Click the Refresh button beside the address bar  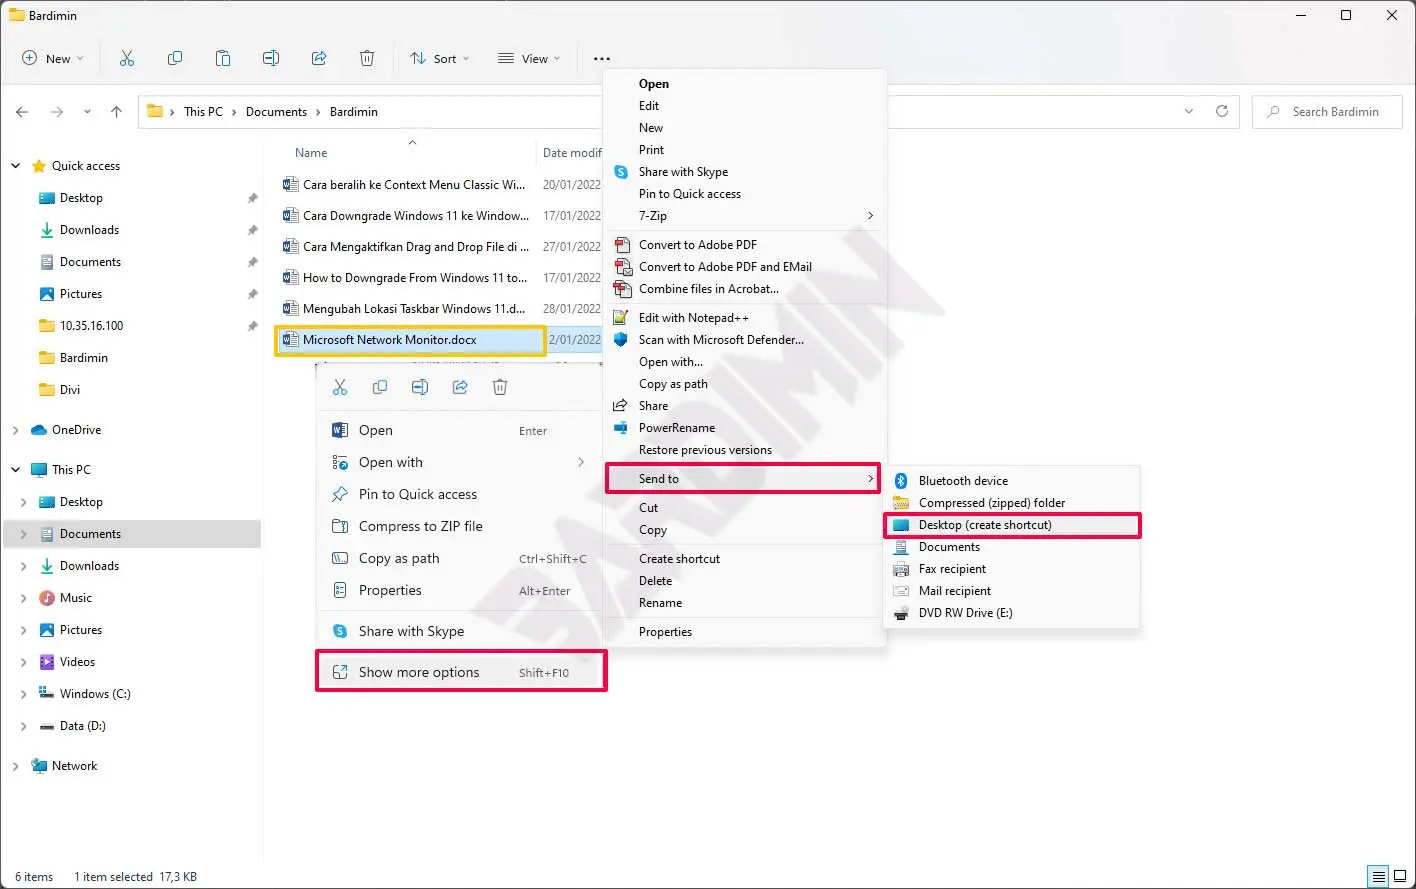[x=1221, y=112]
